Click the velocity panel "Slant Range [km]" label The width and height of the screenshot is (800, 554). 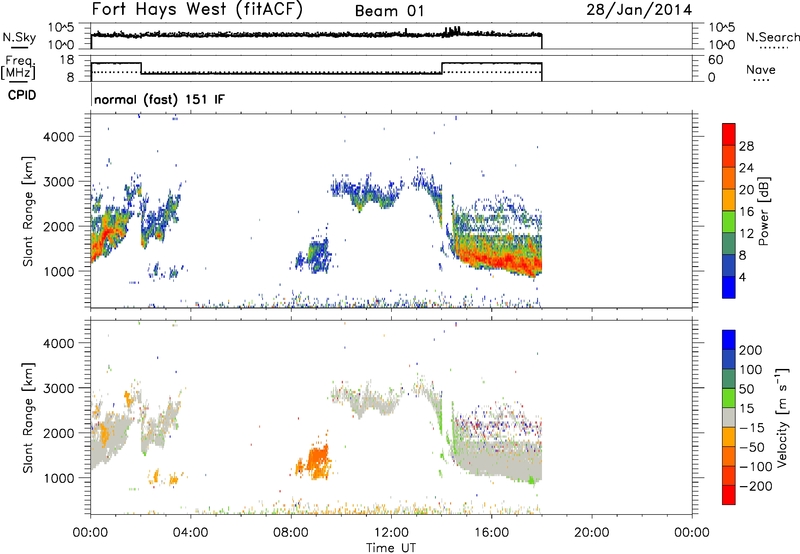coord(28,417)
